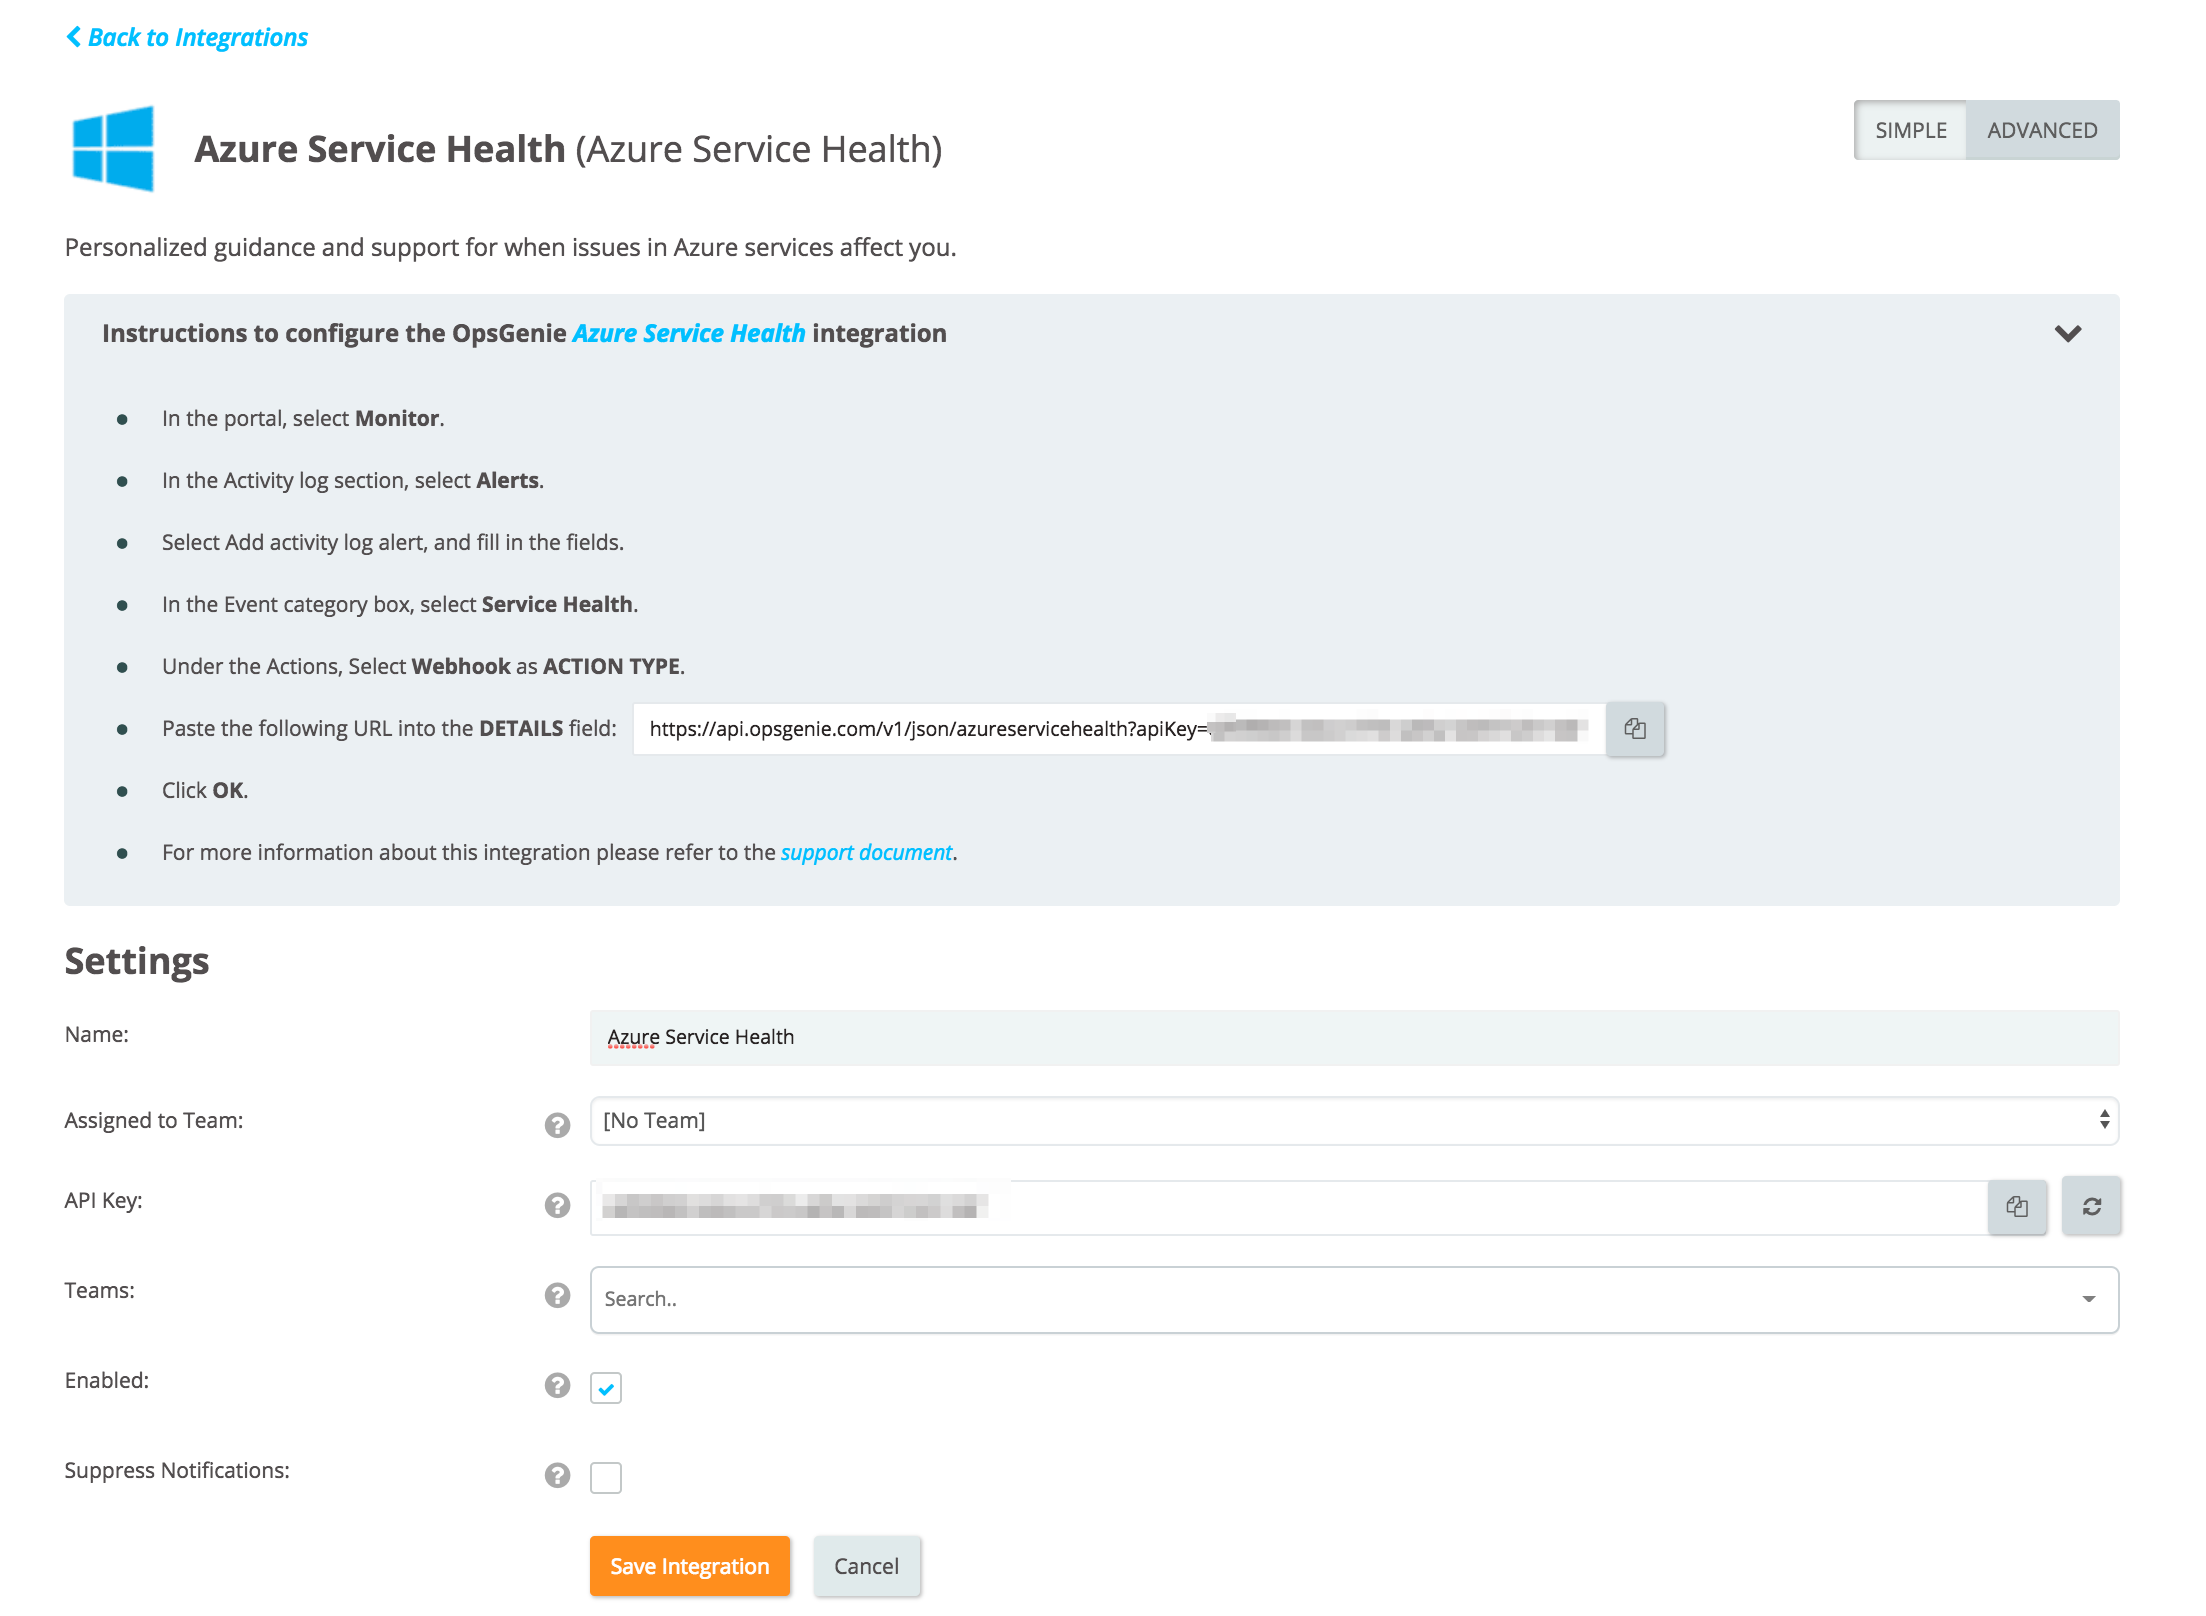
Task: Copy the API Key value
Action: coord(2017,1206)
